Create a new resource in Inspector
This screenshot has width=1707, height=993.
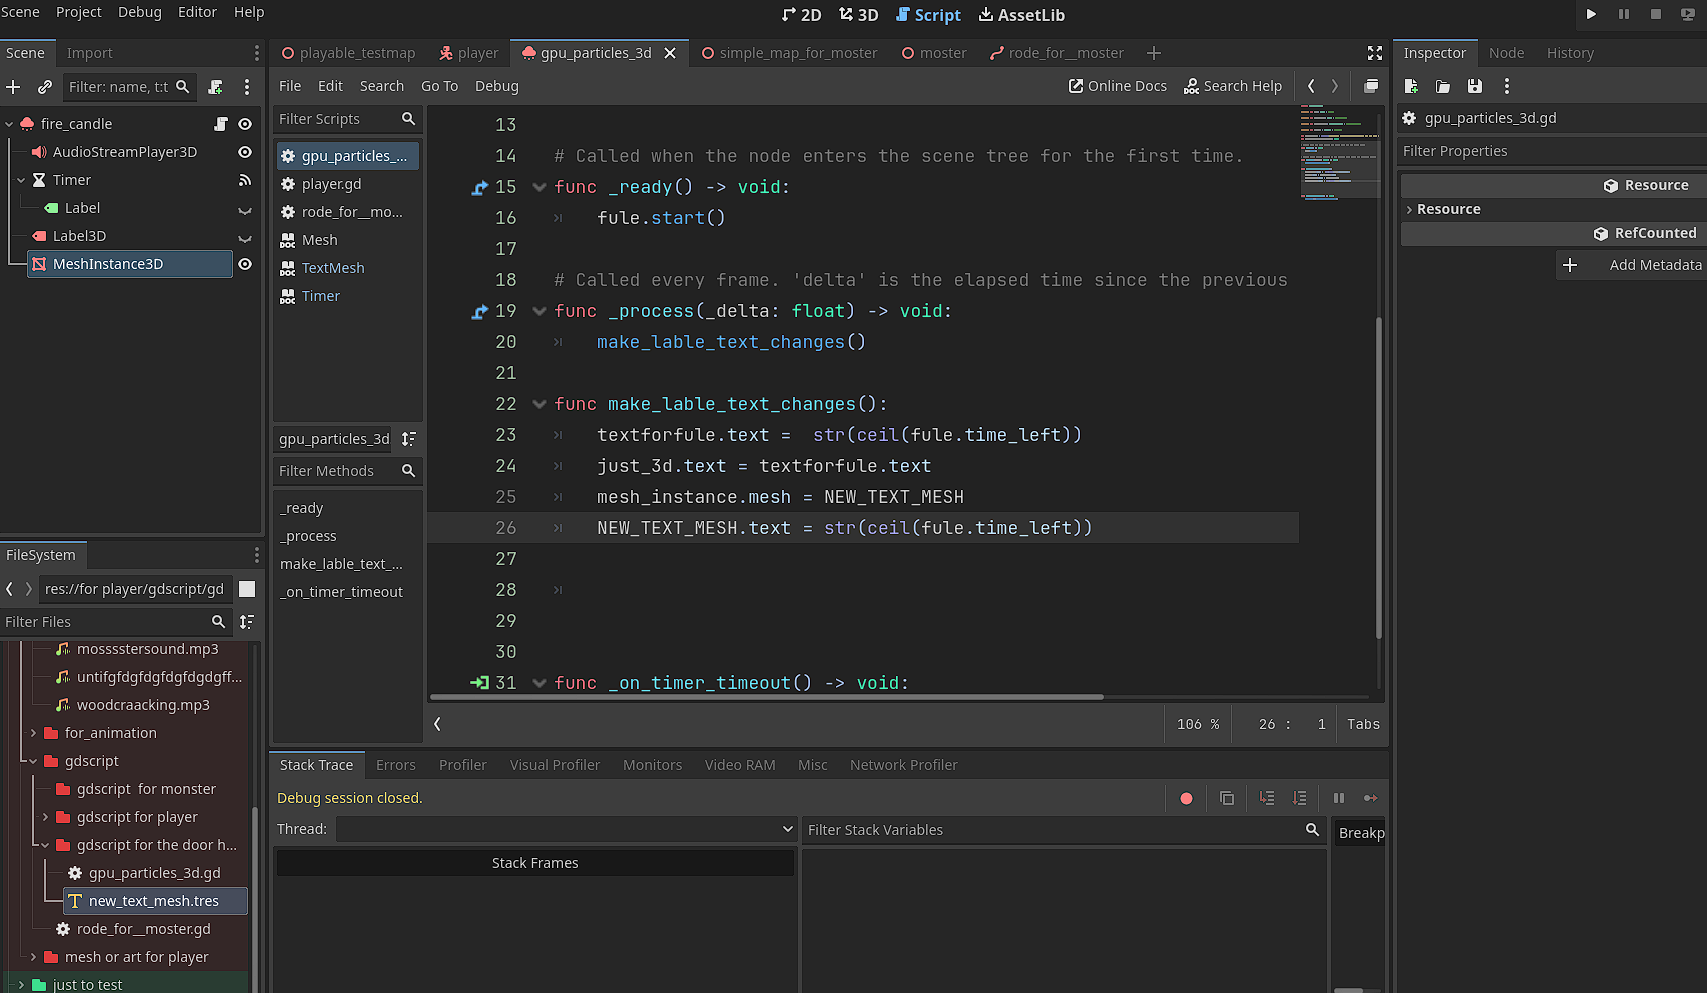[1411, 86]
